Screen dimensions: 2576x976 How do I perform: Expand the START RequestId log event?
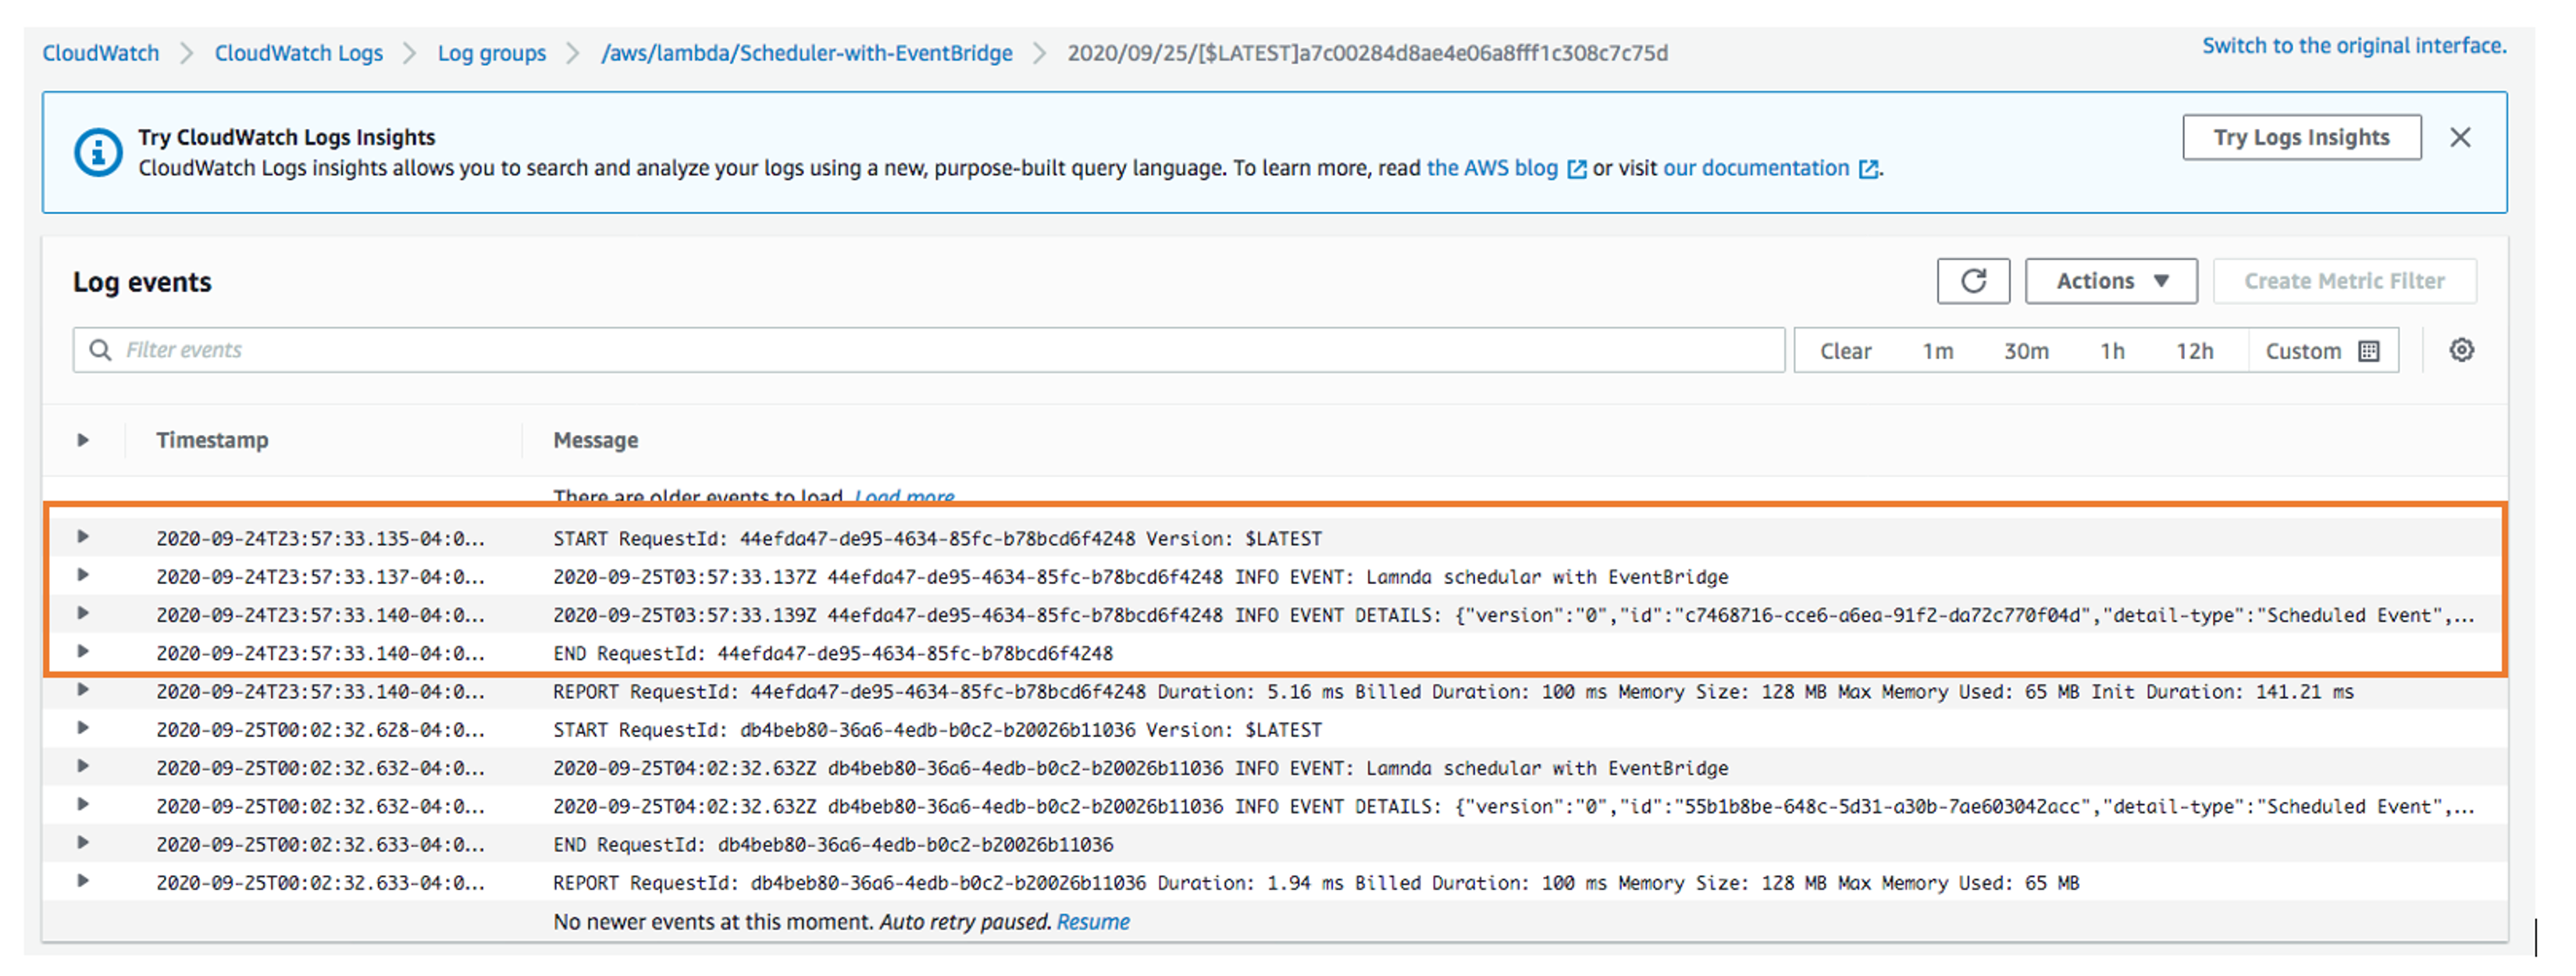(83, 537)
